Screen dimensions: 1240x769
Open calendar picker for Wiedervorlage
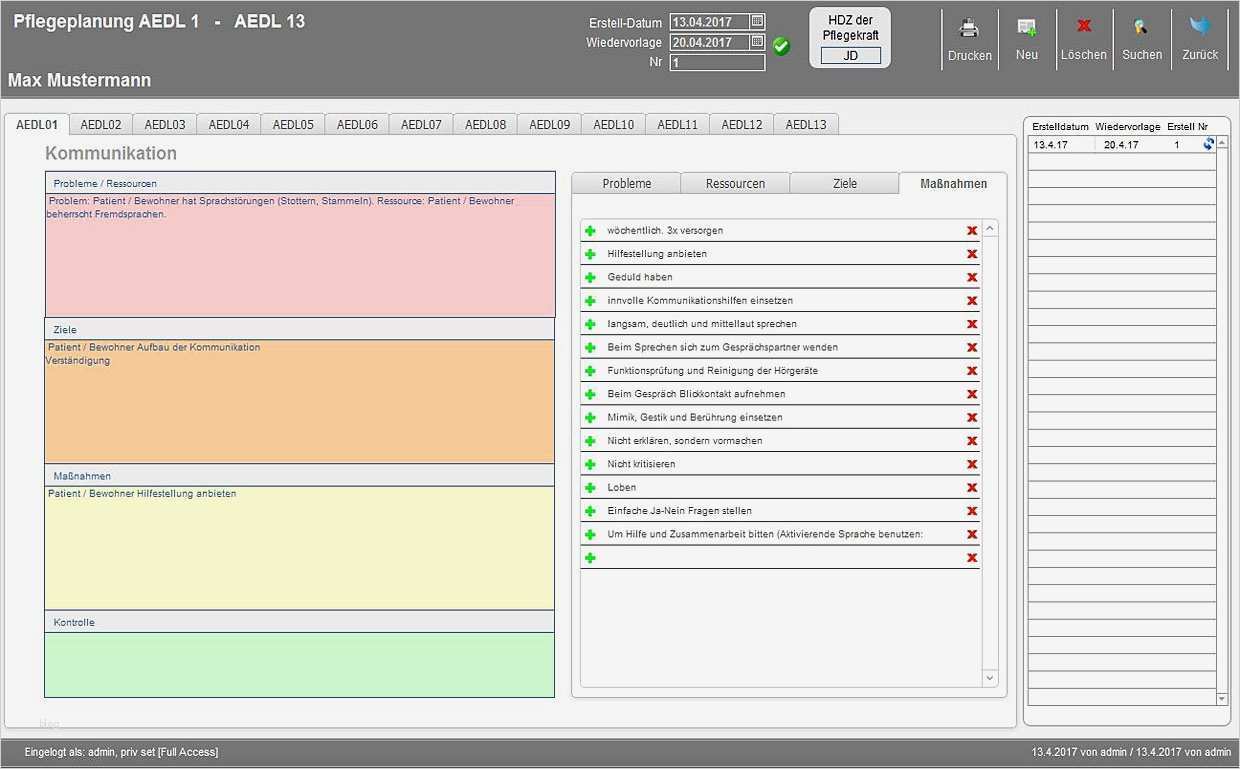(x=757, y=42)
